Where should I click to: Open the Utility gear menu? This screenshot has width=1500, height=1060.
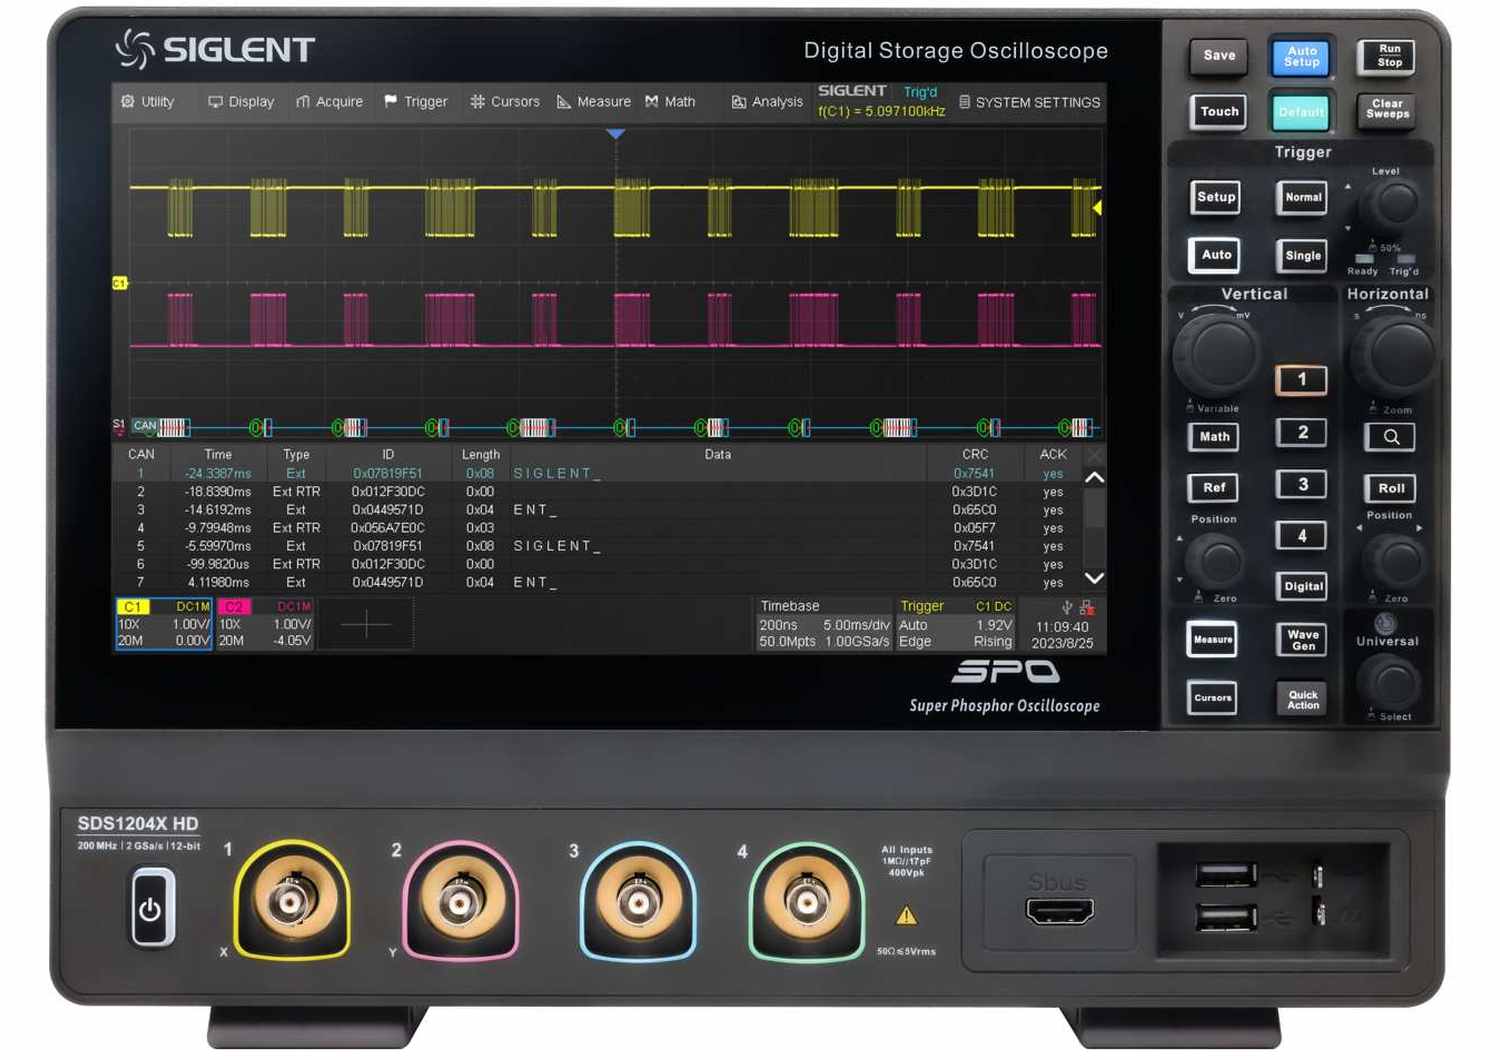pyautogui.click(x=148, y=102)
